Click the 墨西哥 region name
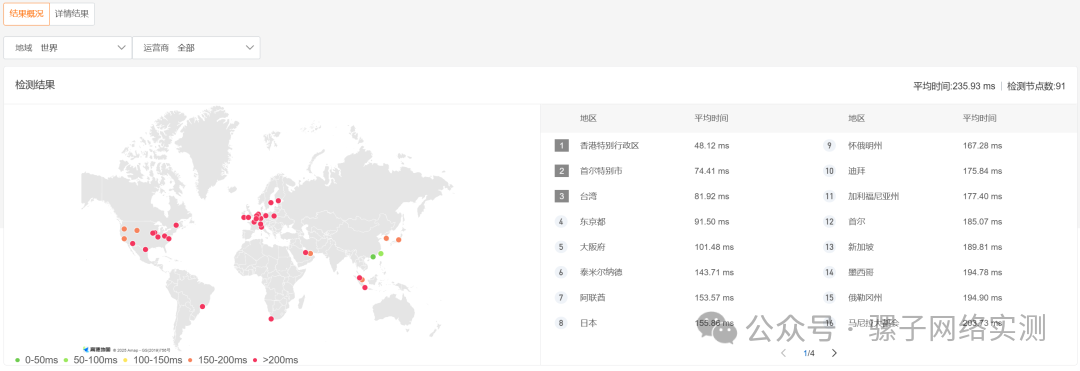 tap(860, 273)
